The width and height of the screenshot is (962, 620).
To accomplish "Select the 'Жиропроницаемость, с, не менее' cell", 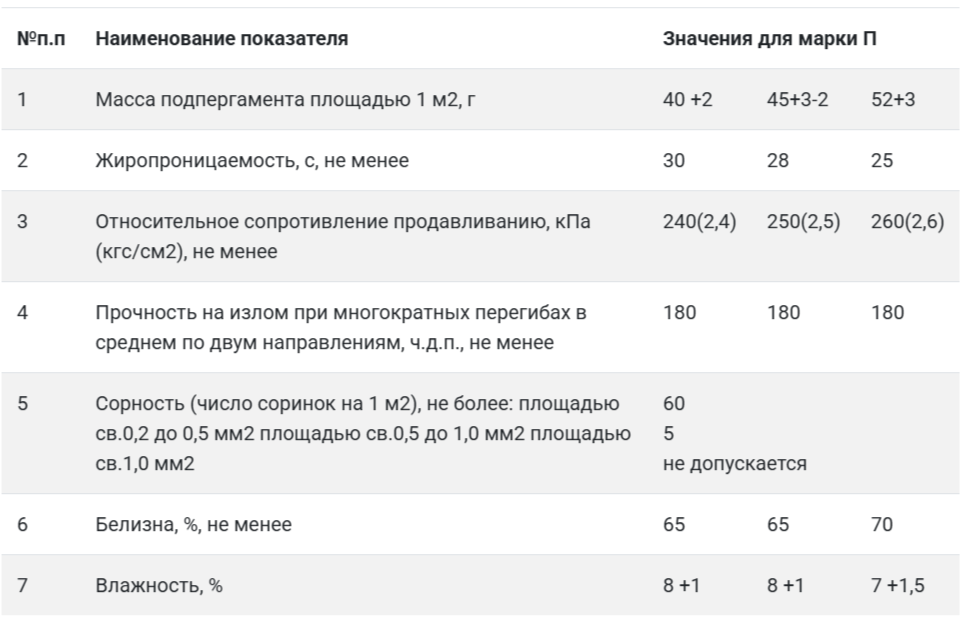I will coord(252,160).
